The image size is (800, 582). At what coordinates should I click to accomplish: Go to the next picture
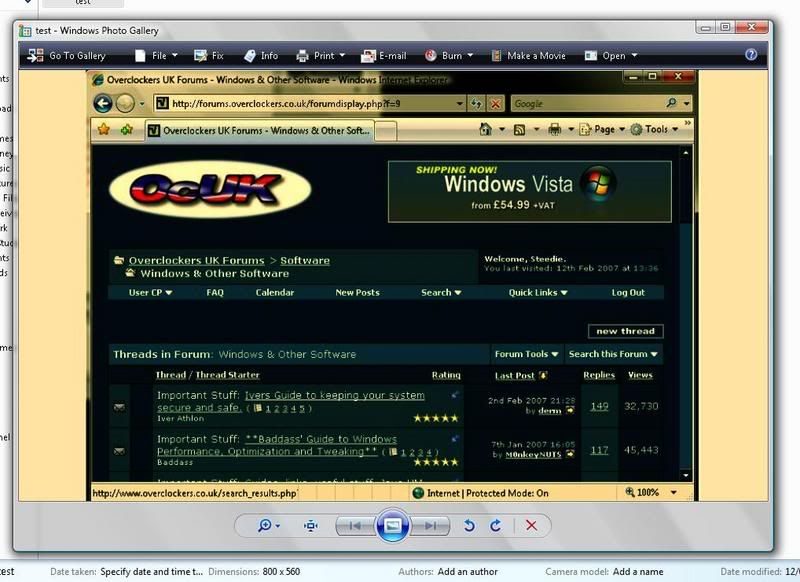[x=430, y=525]
